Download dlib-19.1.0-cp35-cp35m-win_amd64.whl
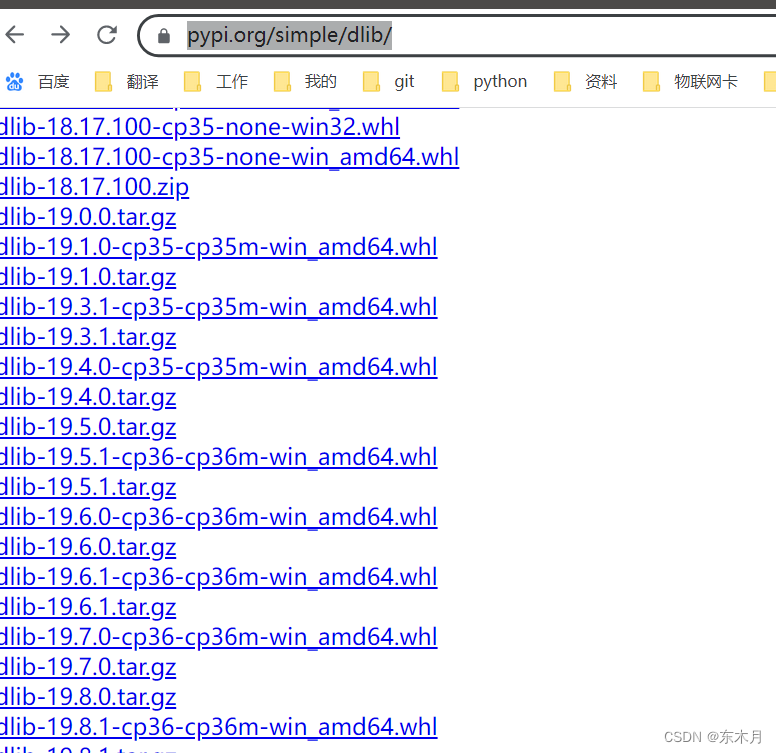Viewport: 776px width, 753px height. (x=219, y=247)
